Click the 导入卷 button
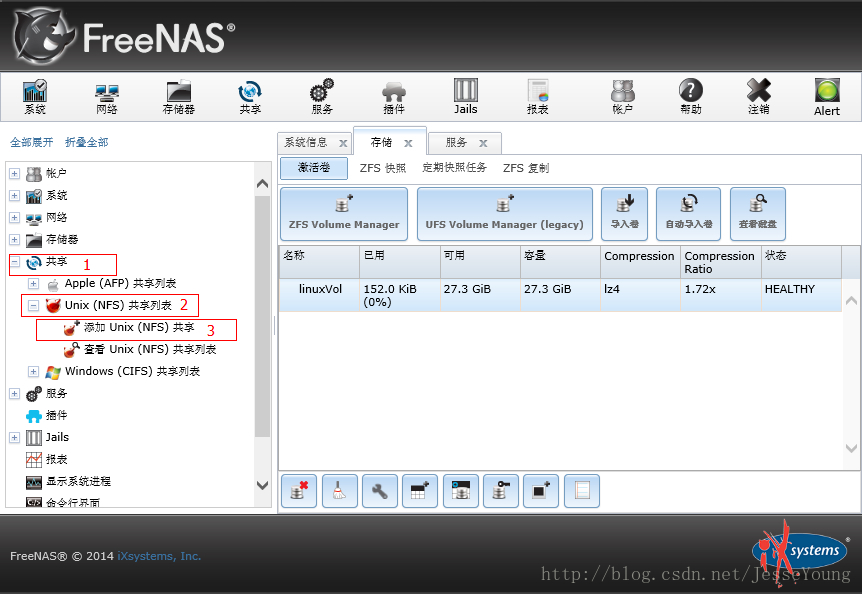862x594 pixels. click(x=625, y=214)
